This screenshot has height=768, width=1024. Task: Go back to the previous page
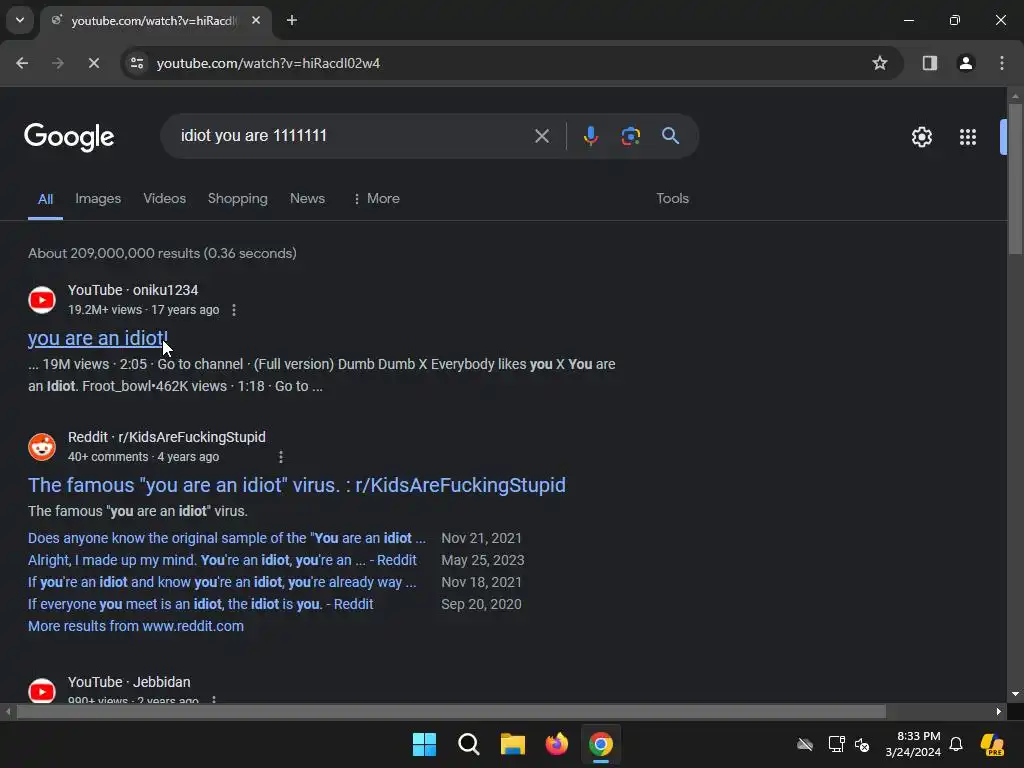coord(22,63)
